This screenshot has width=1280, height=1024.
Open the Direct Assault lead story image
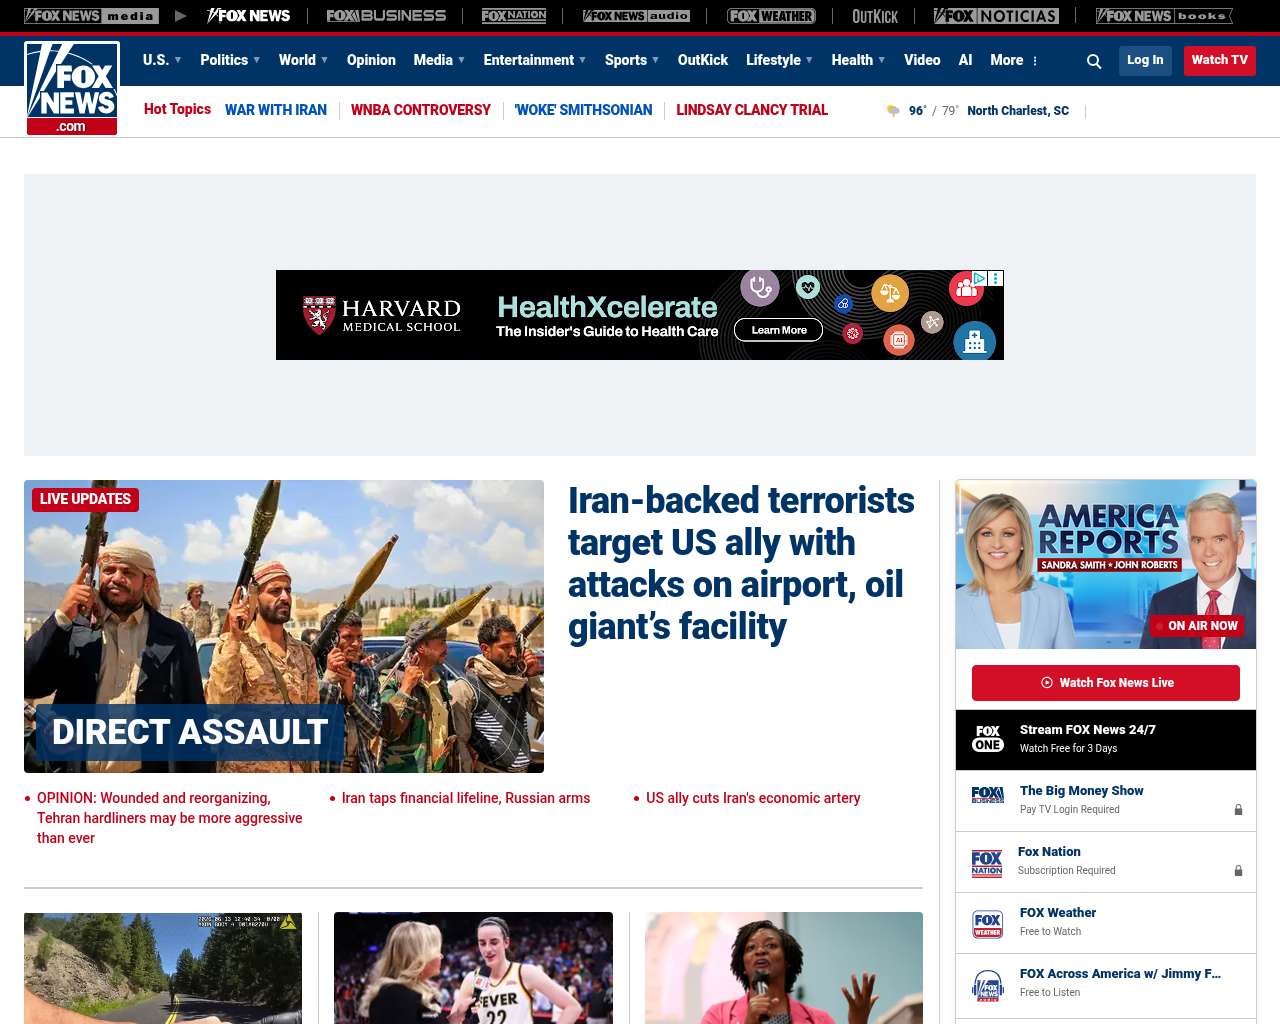tap(284, 626)
